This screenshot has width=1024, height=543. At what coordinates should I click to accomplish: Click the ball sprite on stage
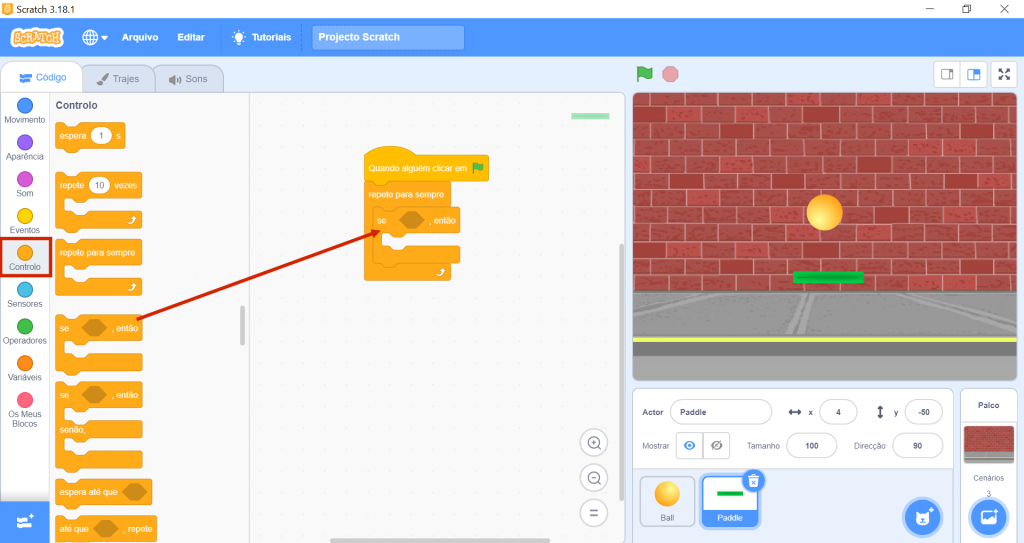coord(824,212)
